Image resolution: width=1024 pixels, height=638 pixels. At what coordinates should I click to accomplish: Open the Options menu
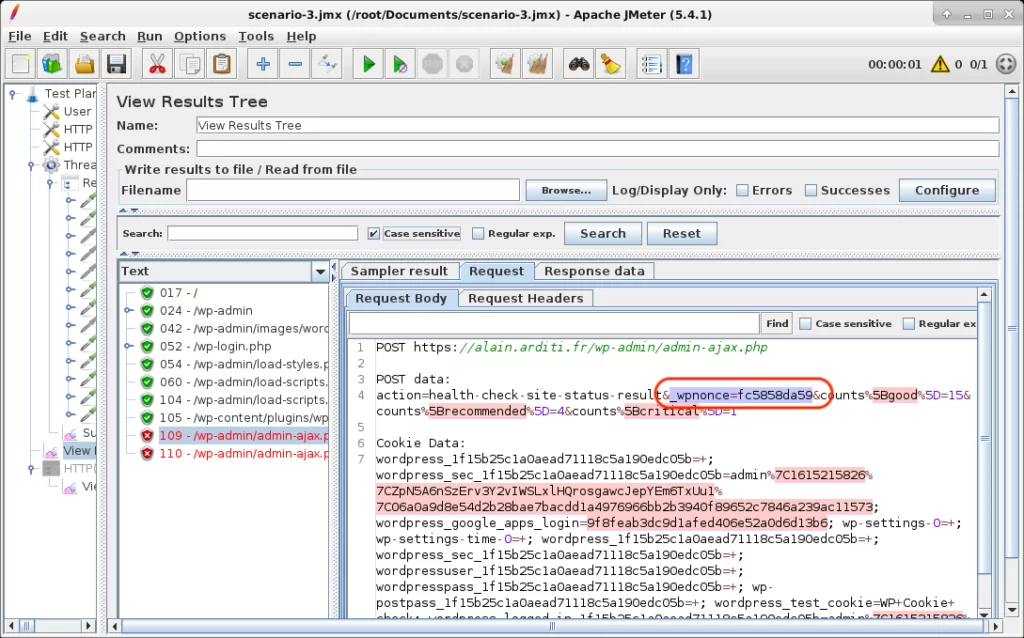tap(200, 36)
